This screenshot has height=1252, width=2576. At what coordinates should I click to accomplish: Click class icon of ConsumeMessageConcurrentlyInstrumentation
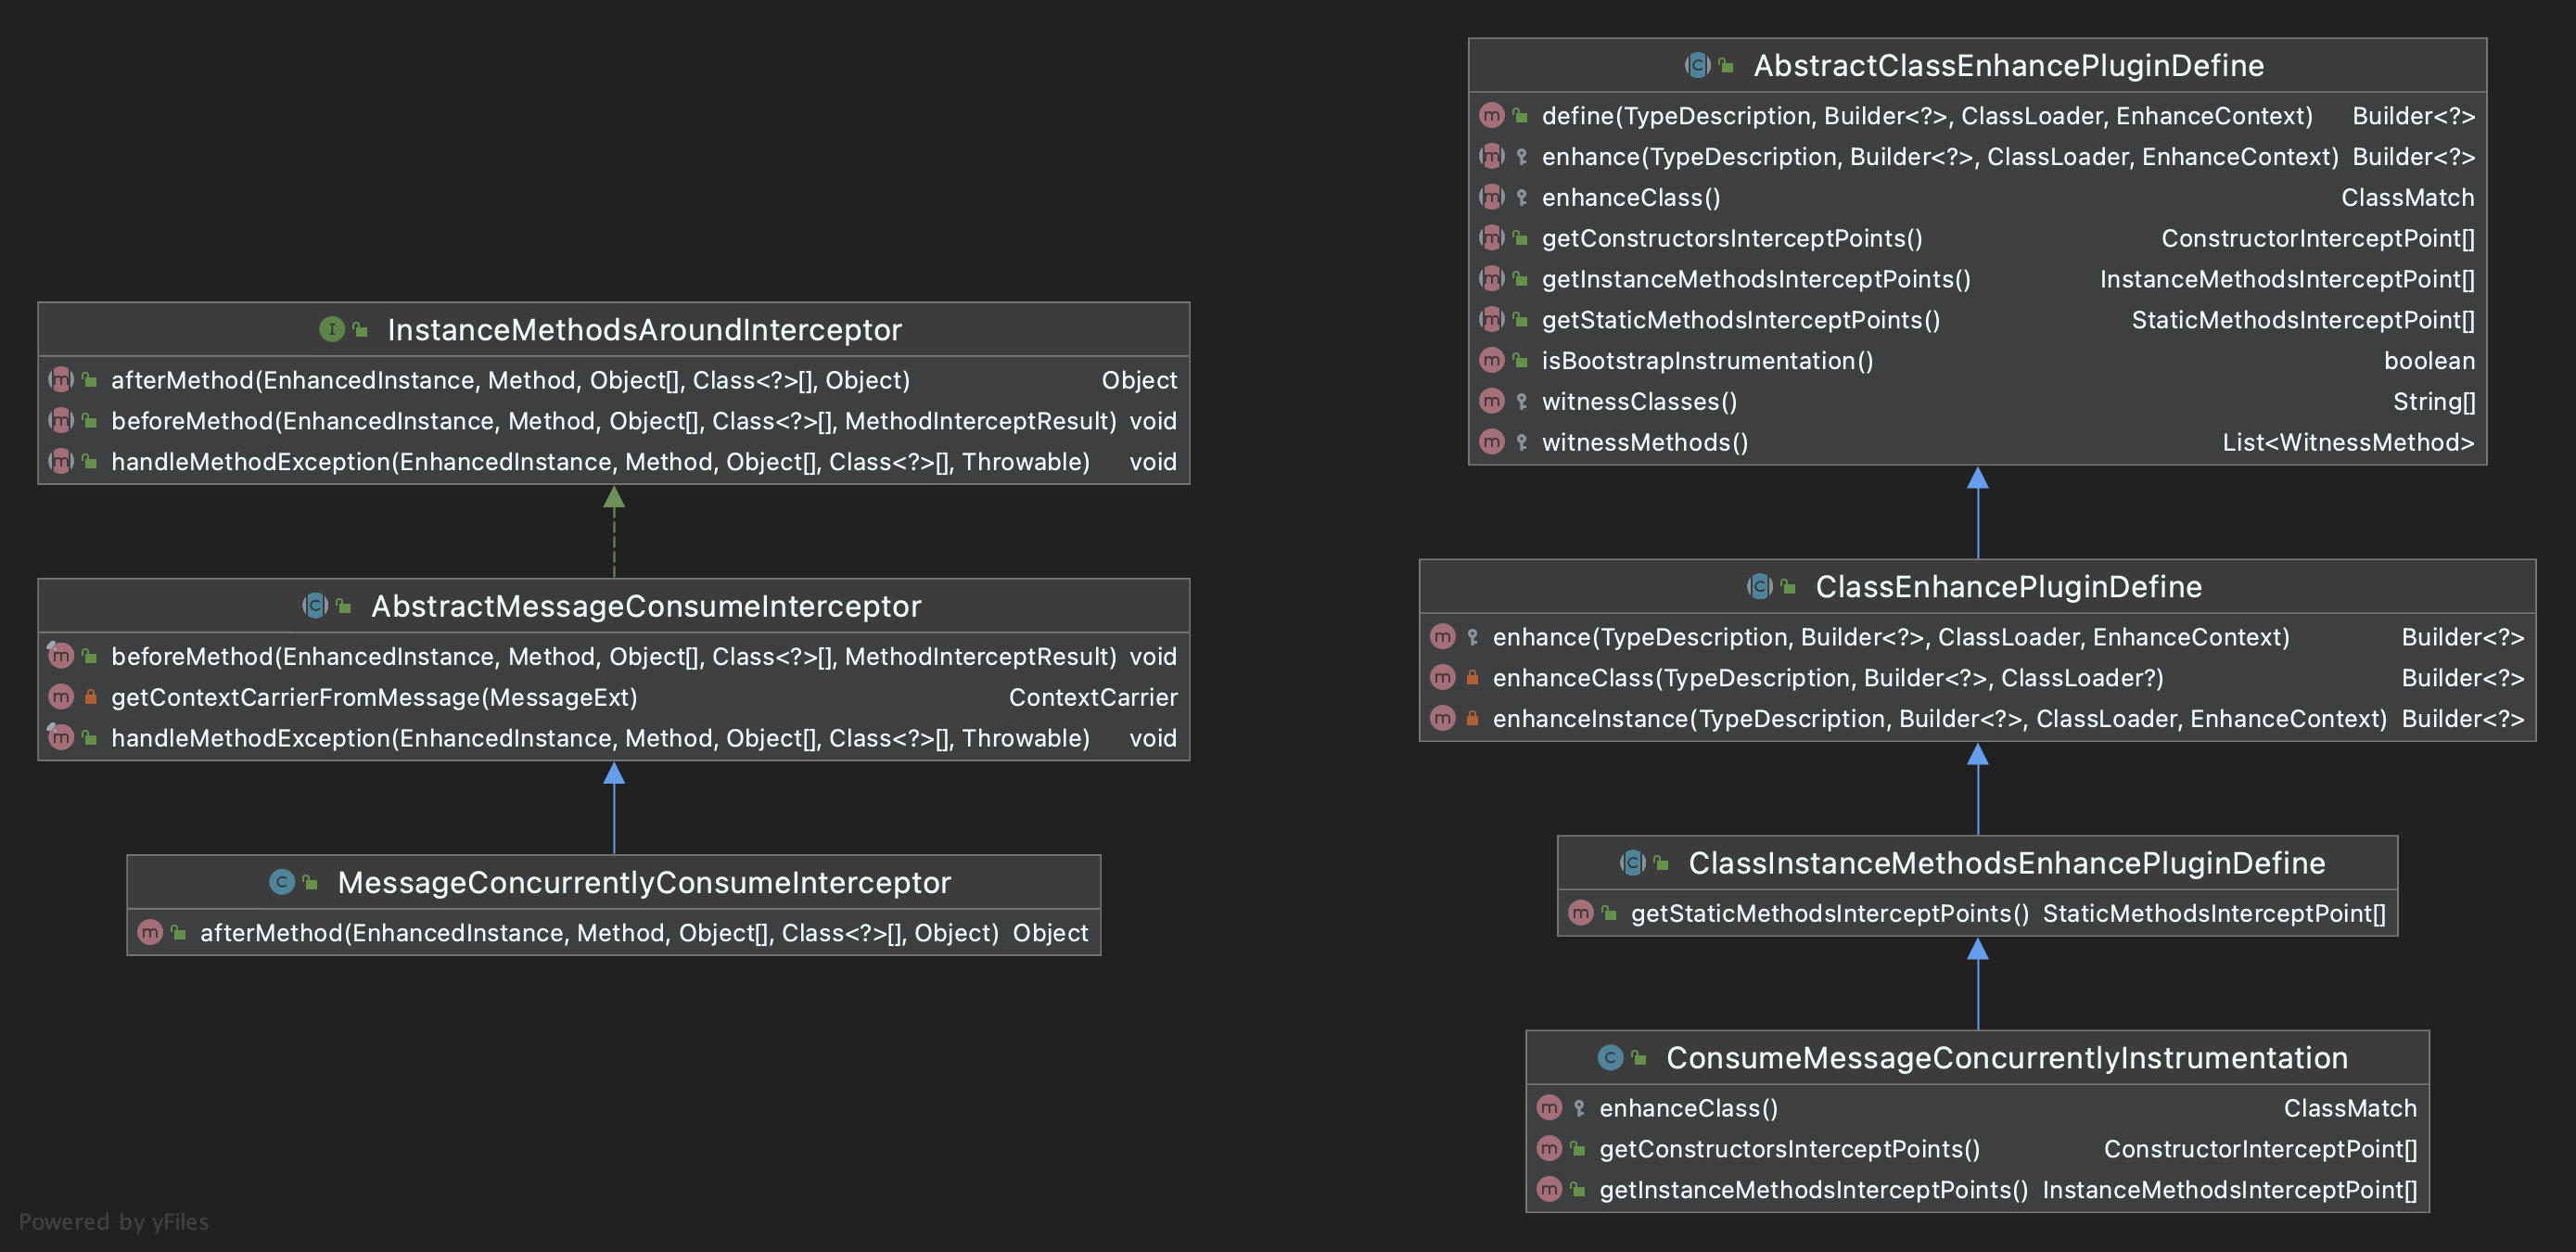click(x=1610, y=1057)
